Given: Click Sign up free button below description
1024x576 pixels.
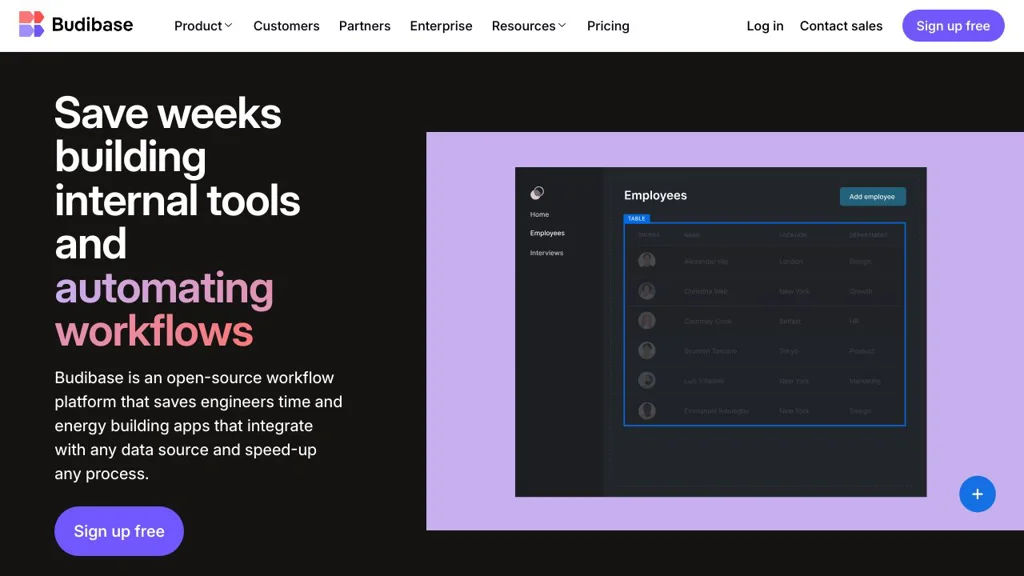Looking at the screenshot, I should click(x=119, y=531).
